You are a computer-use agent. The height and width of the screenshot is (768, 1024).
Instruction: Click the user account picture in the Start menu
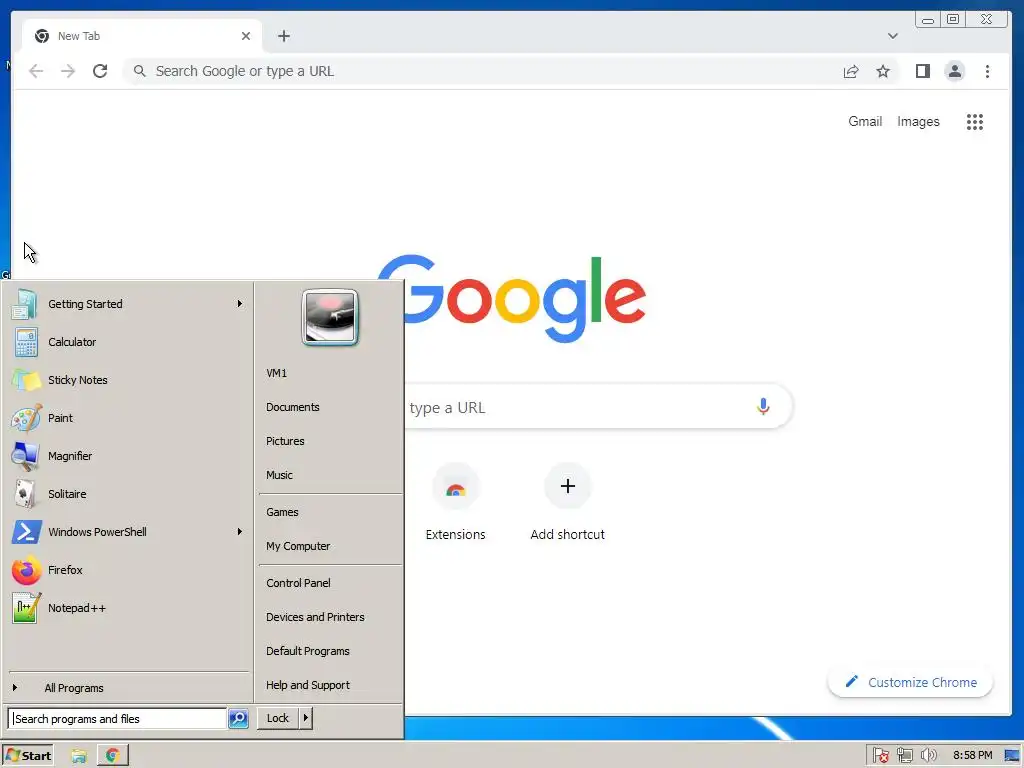click(x=330, y=317)
